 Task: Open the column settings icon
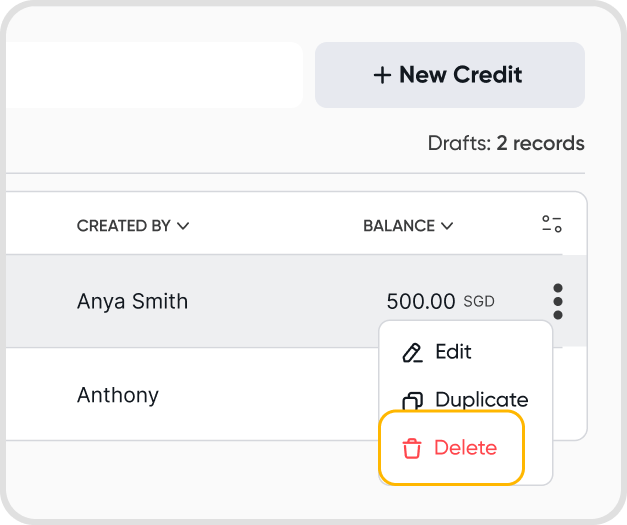tap(552, 224)
